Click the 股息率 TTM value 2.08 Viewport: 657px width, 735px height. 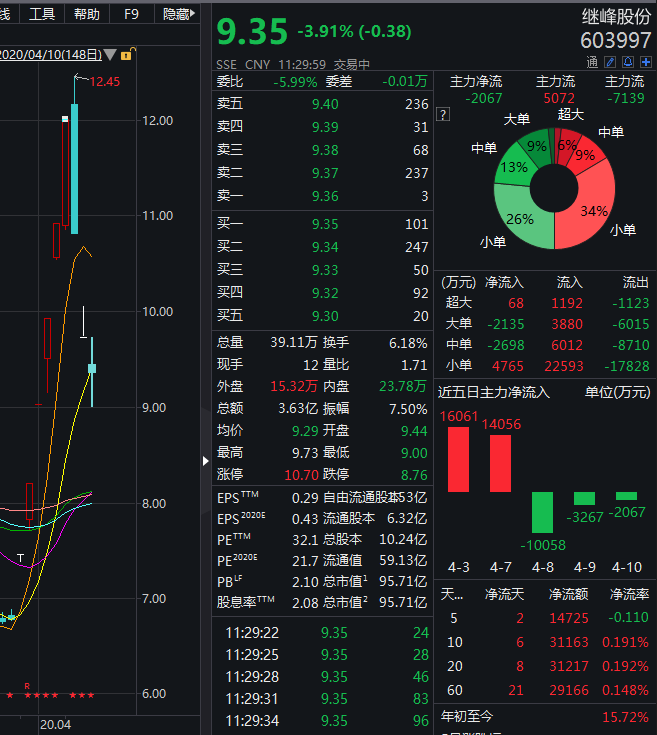pyautogui.click(x=305, y=603)
